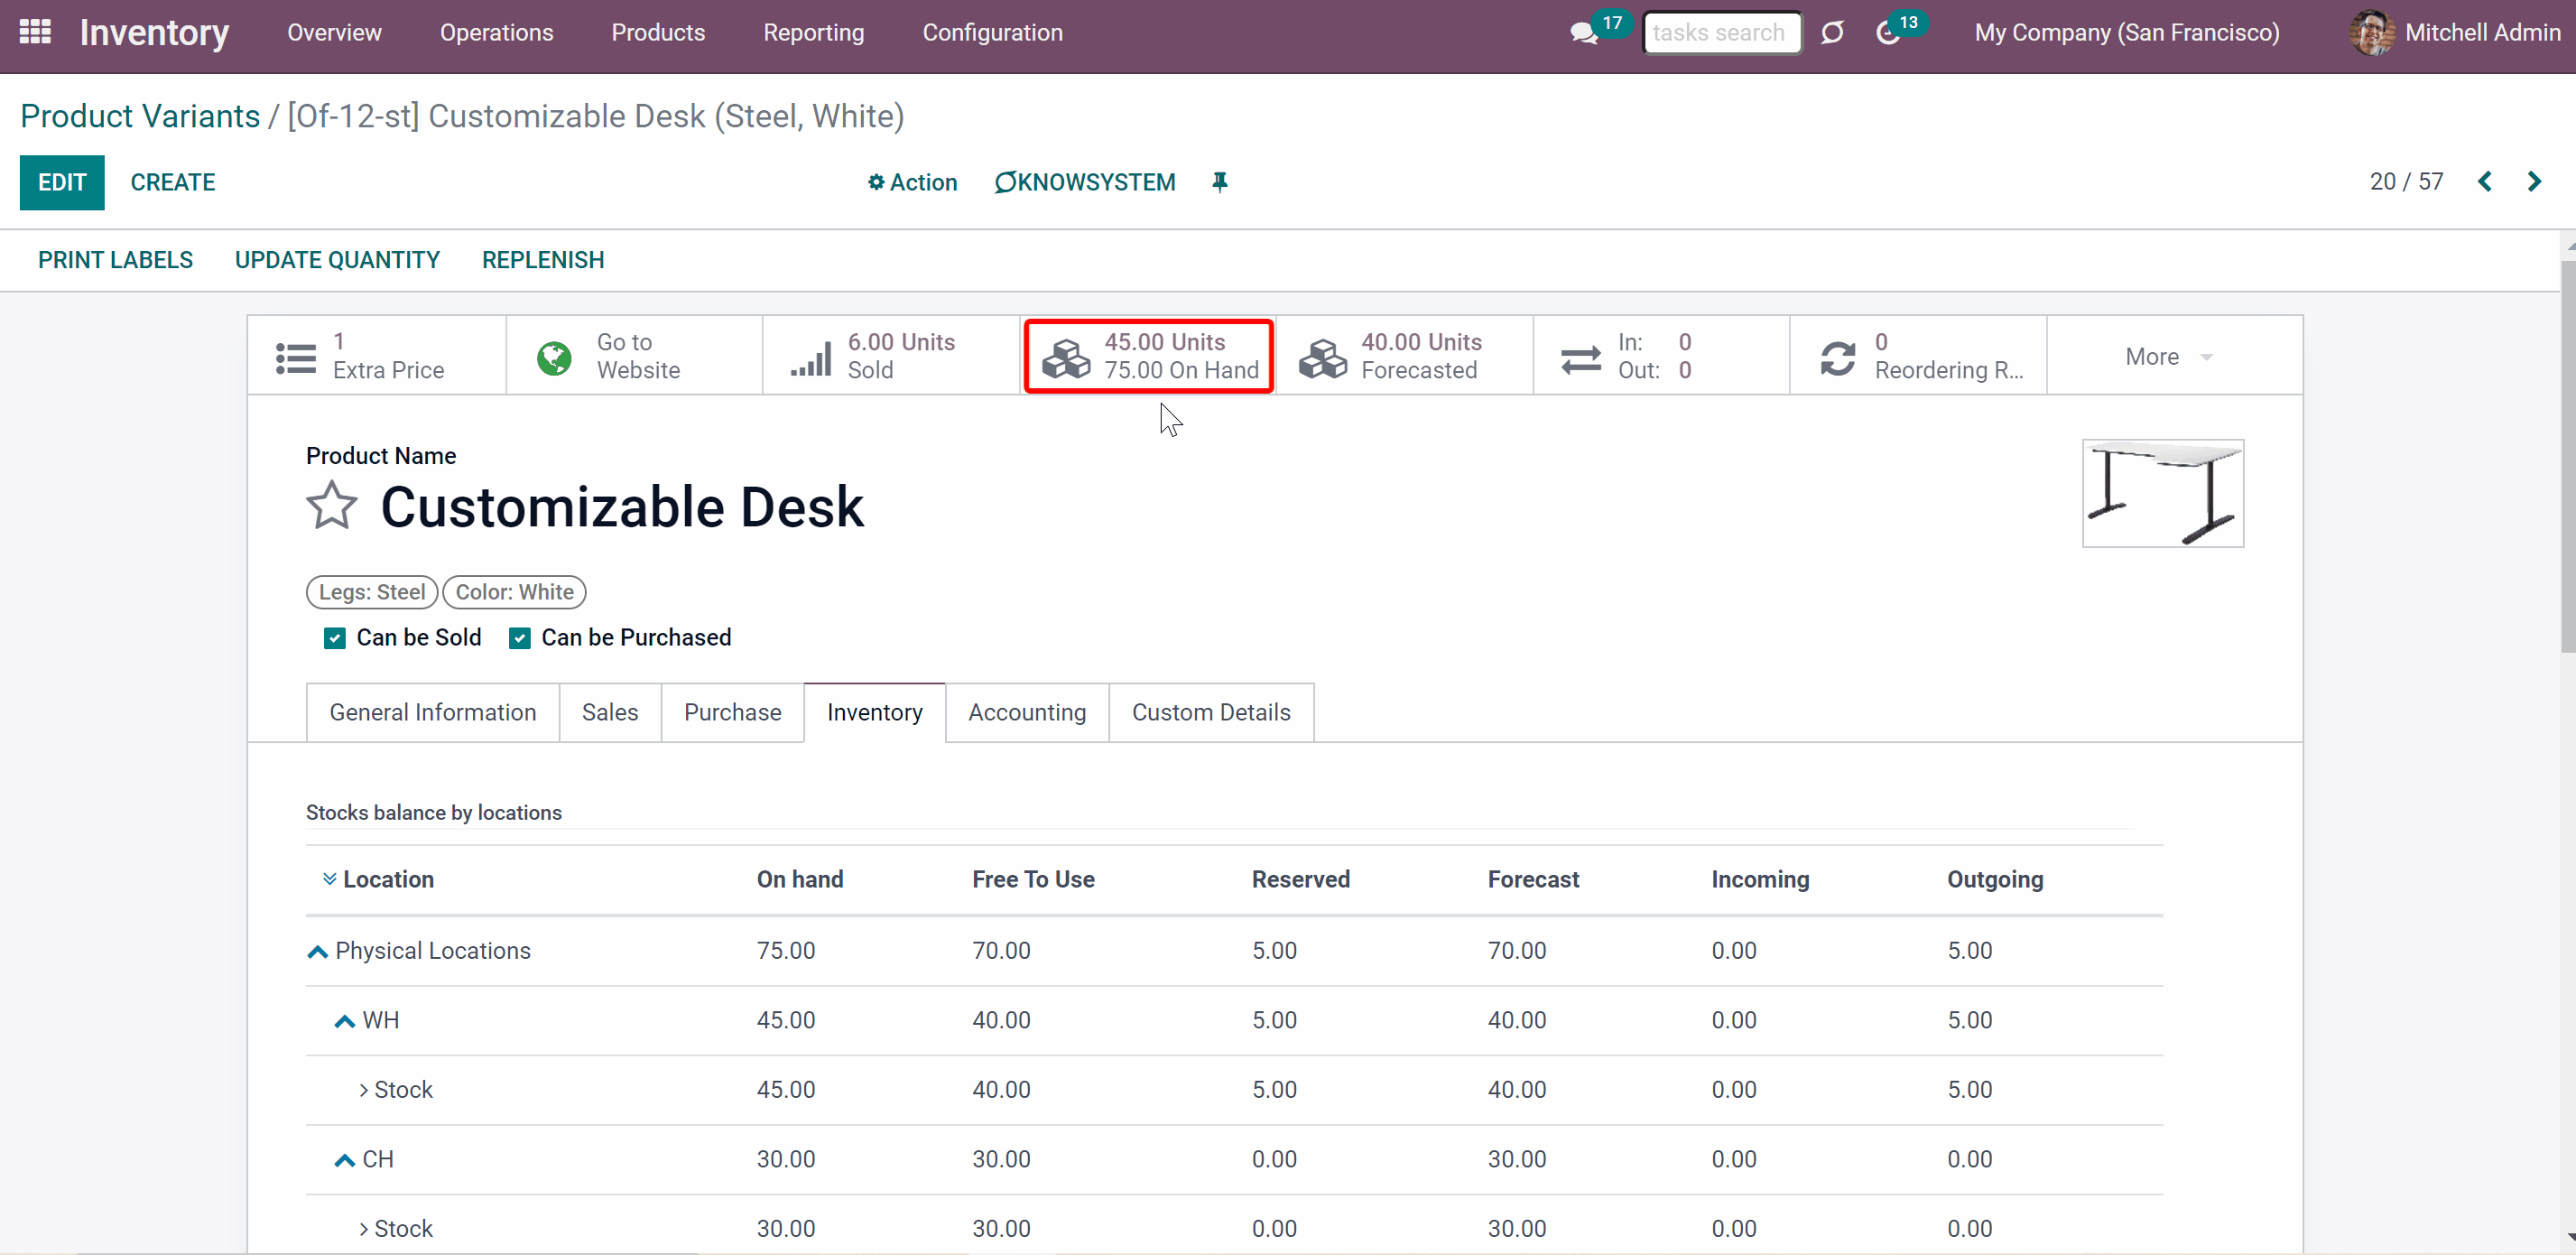The image size is (2576, 1255).
Task: Open the KNOWSYSTEM link
Action: (1085, 182)
